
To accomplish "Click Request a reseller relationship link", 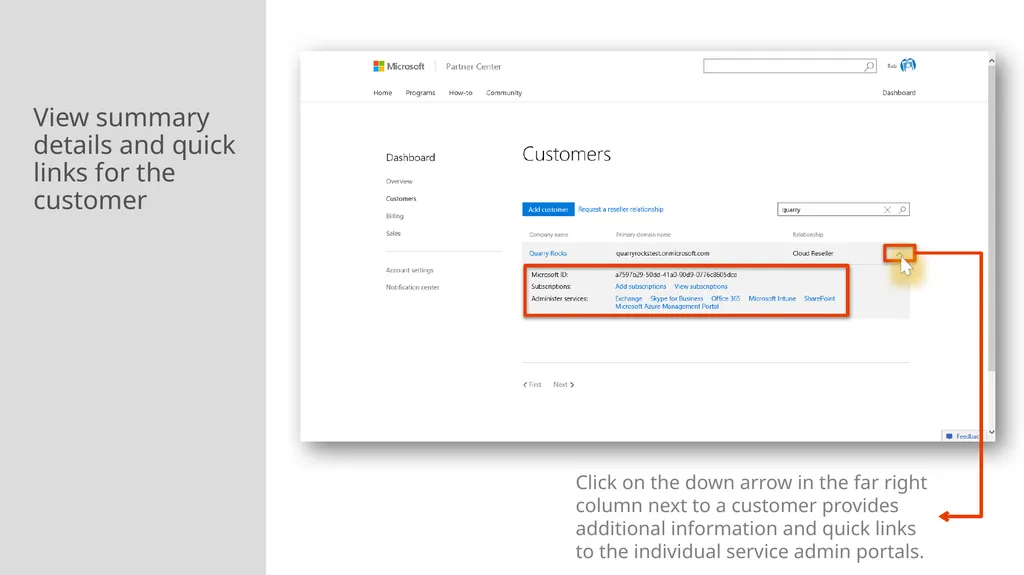I will pos(620,209).
